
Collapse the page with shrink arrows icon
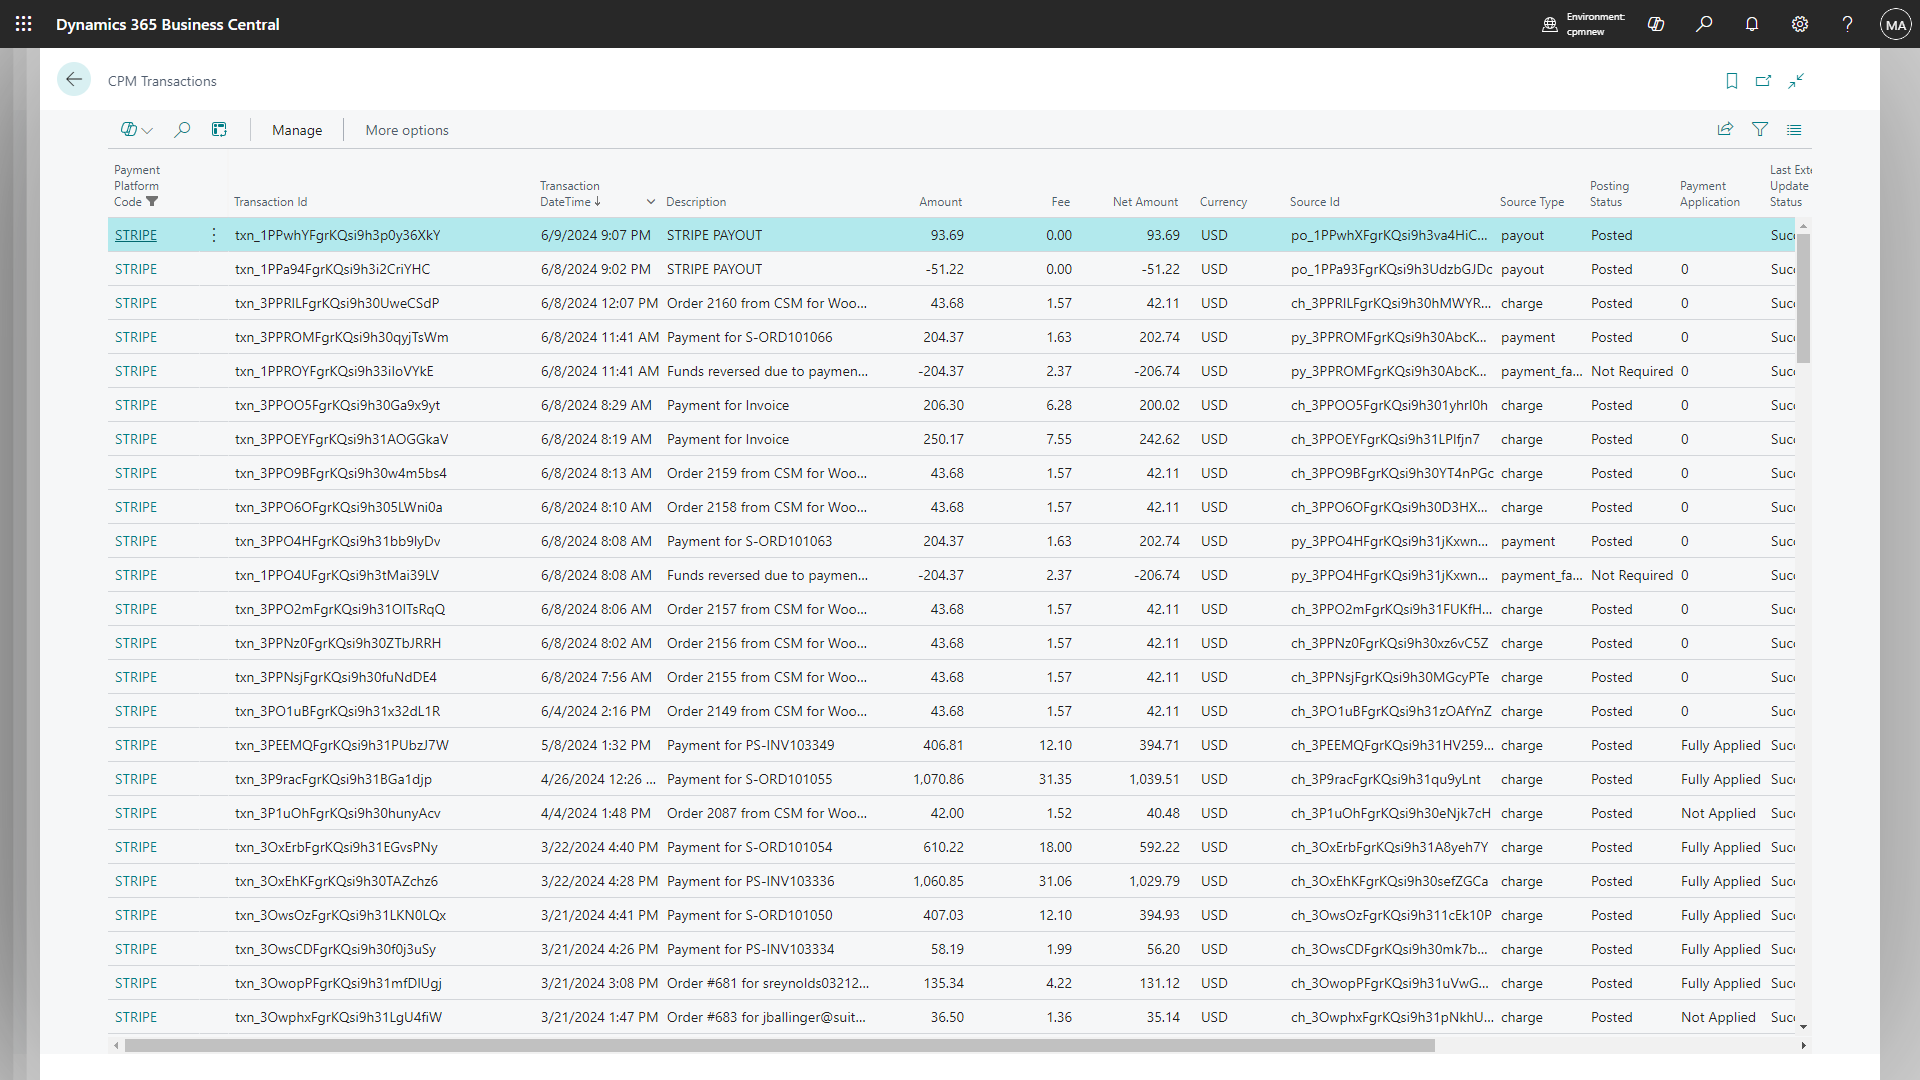pyautogui.click(x=1796, y=81)
